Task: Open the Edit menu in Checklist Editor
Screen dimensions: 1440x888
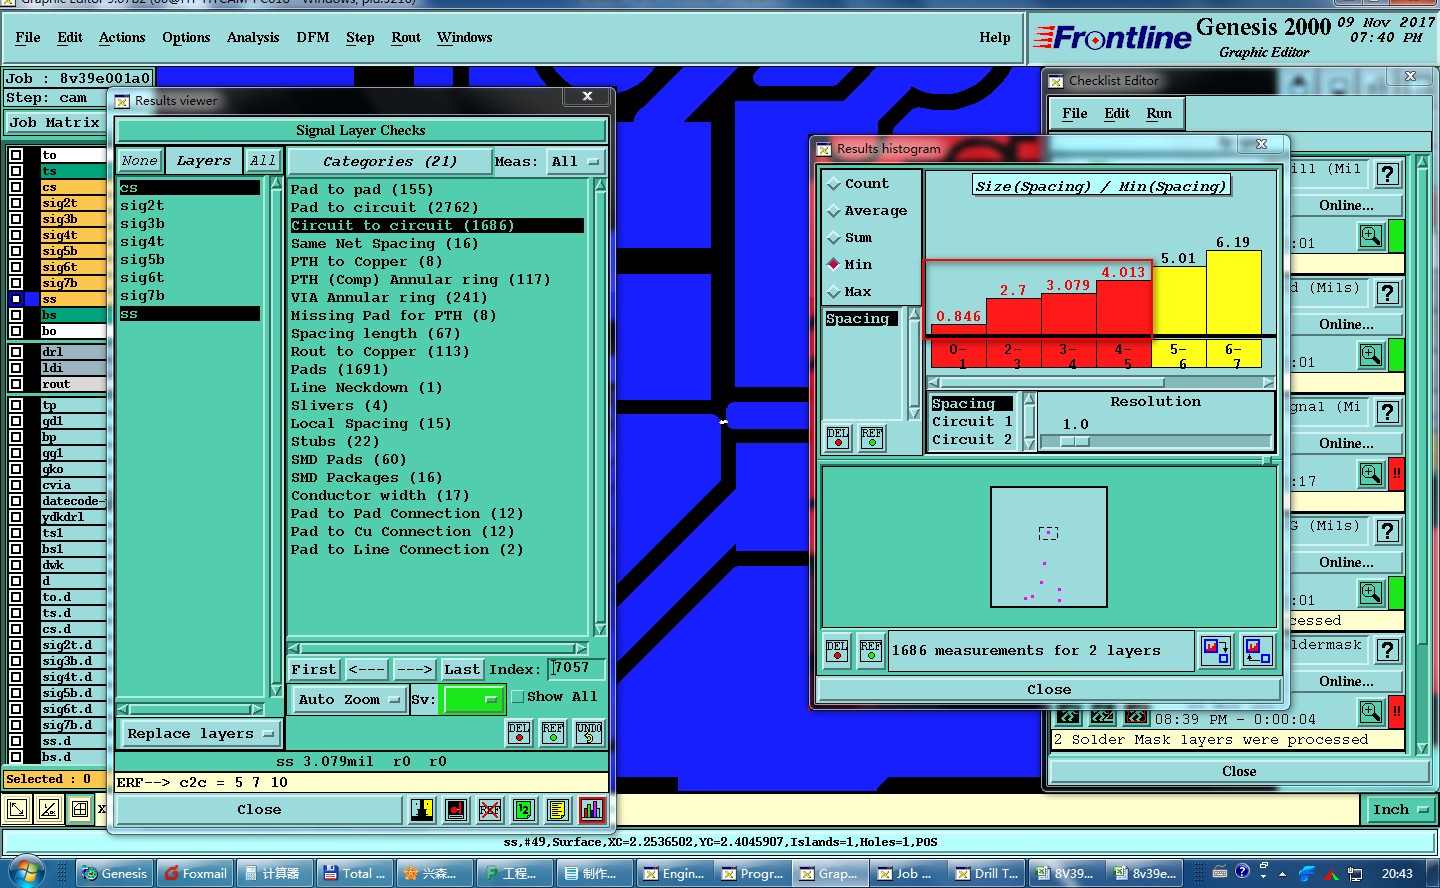Action: (1117, 114)
